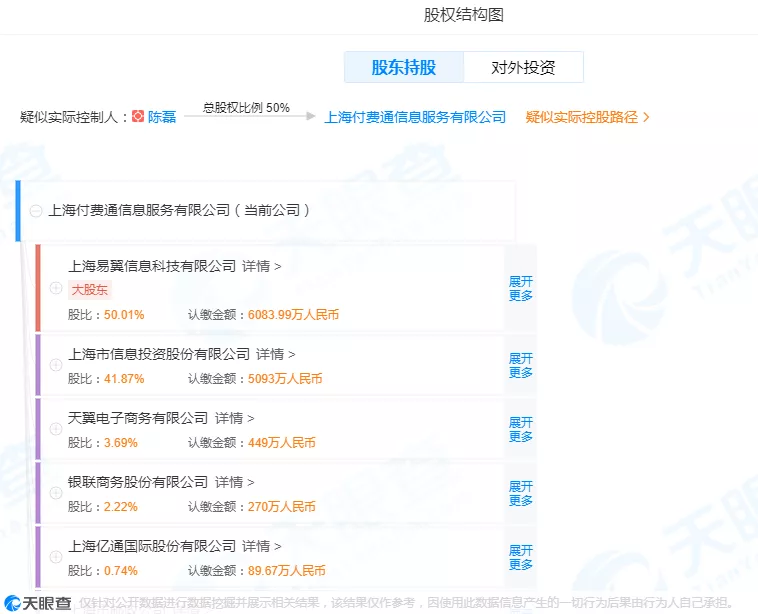
Task: Click 展开更多 for 天翼电子商务有限公司
Action: click(x=521, y=429)
